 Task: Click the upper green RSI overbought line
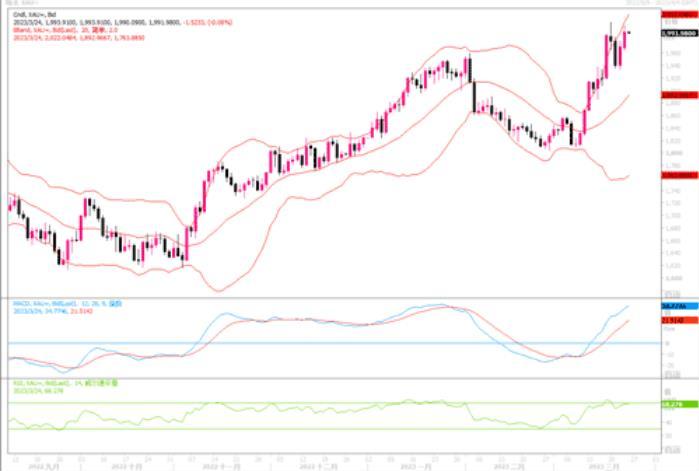300,403
